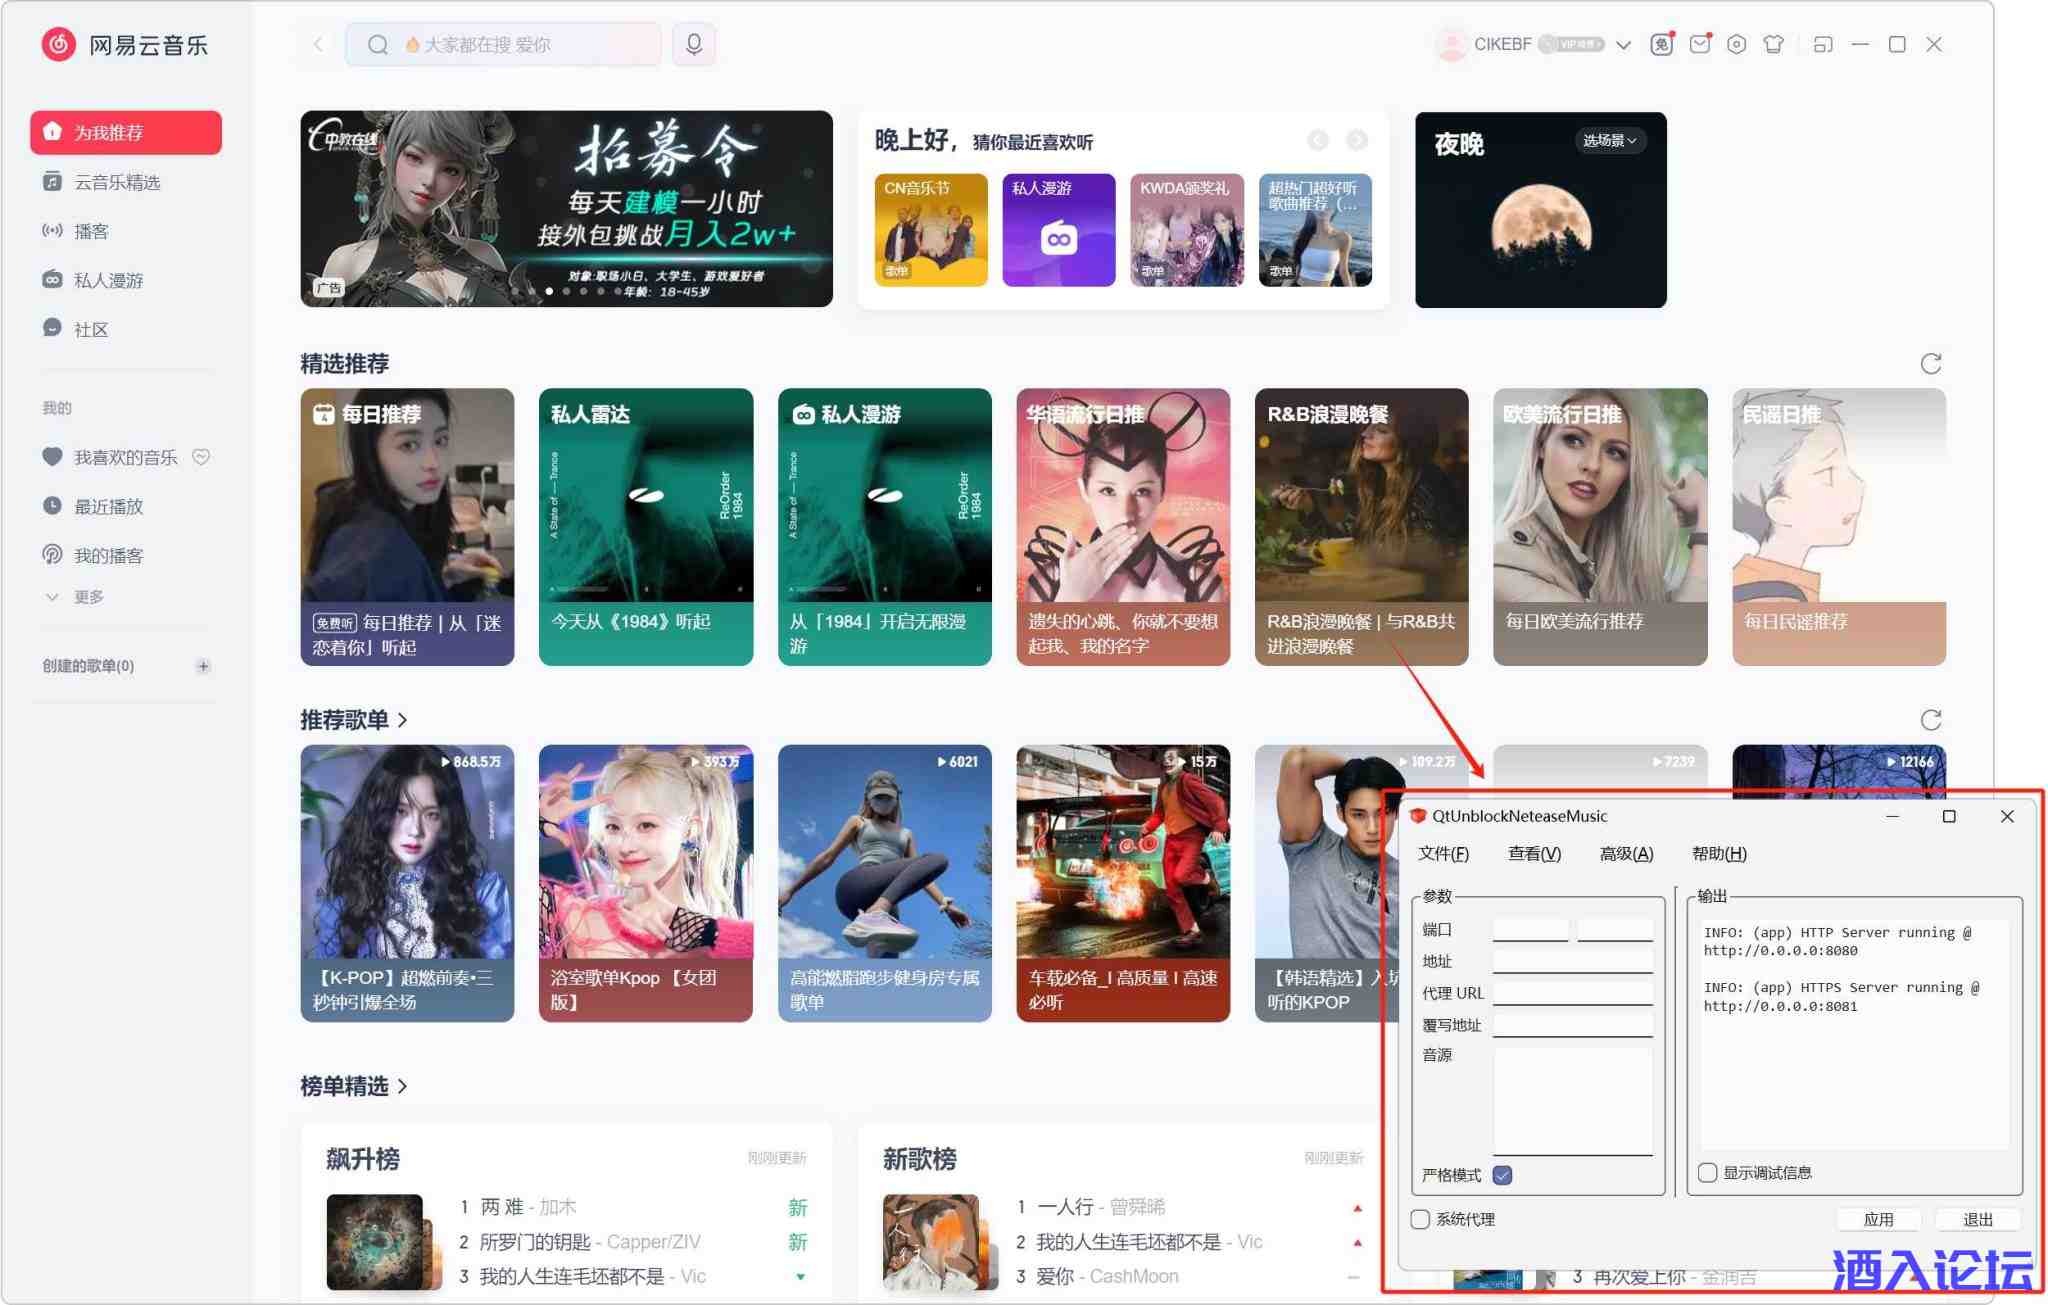The height and width of the screenshot is (1305, 2048).
Task: Enable the 显示调试信息 checkbox
Action: click(x=1708, y=1172)
